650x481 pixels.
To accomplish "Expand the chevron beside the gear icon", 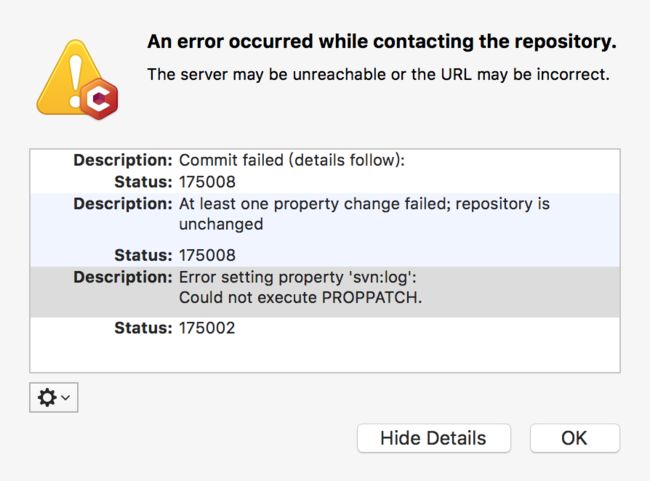I will 65,398.
